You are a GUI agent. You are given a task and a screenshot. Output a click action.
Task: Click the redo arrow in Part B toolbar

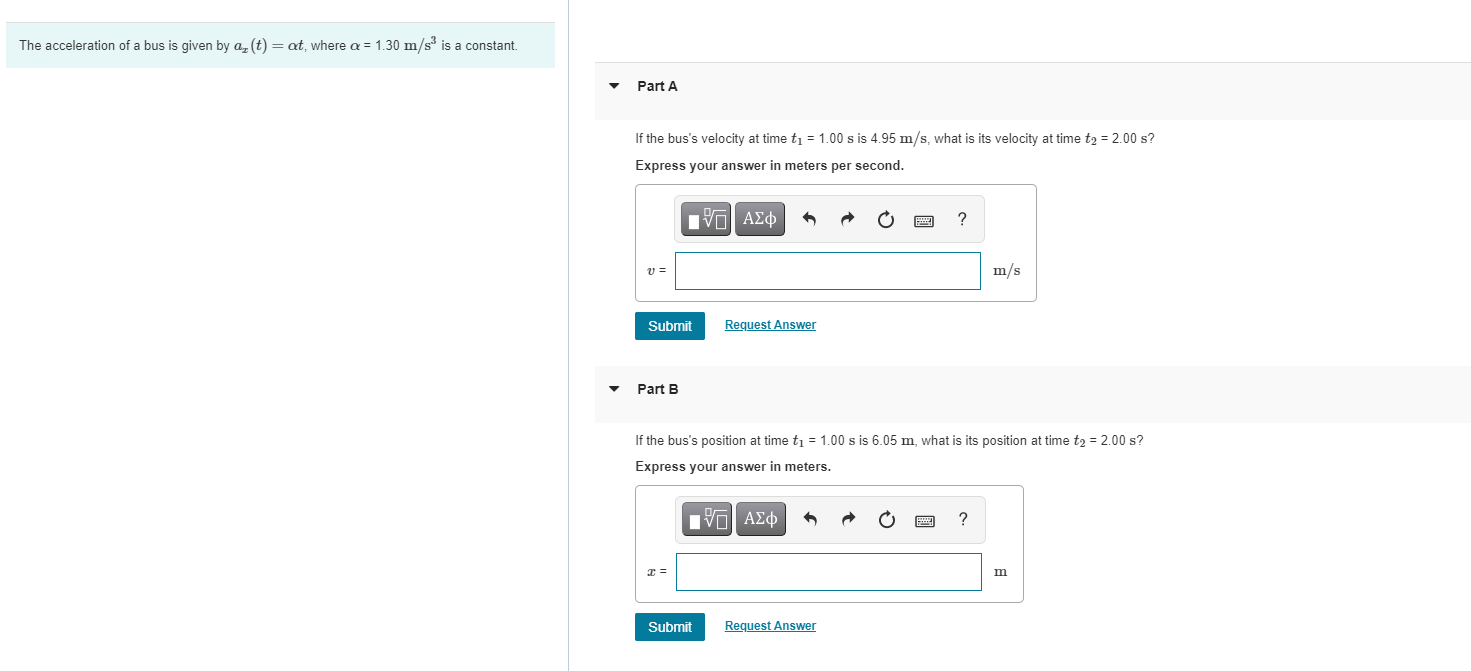pyautogui.click(x=847, y=519)
